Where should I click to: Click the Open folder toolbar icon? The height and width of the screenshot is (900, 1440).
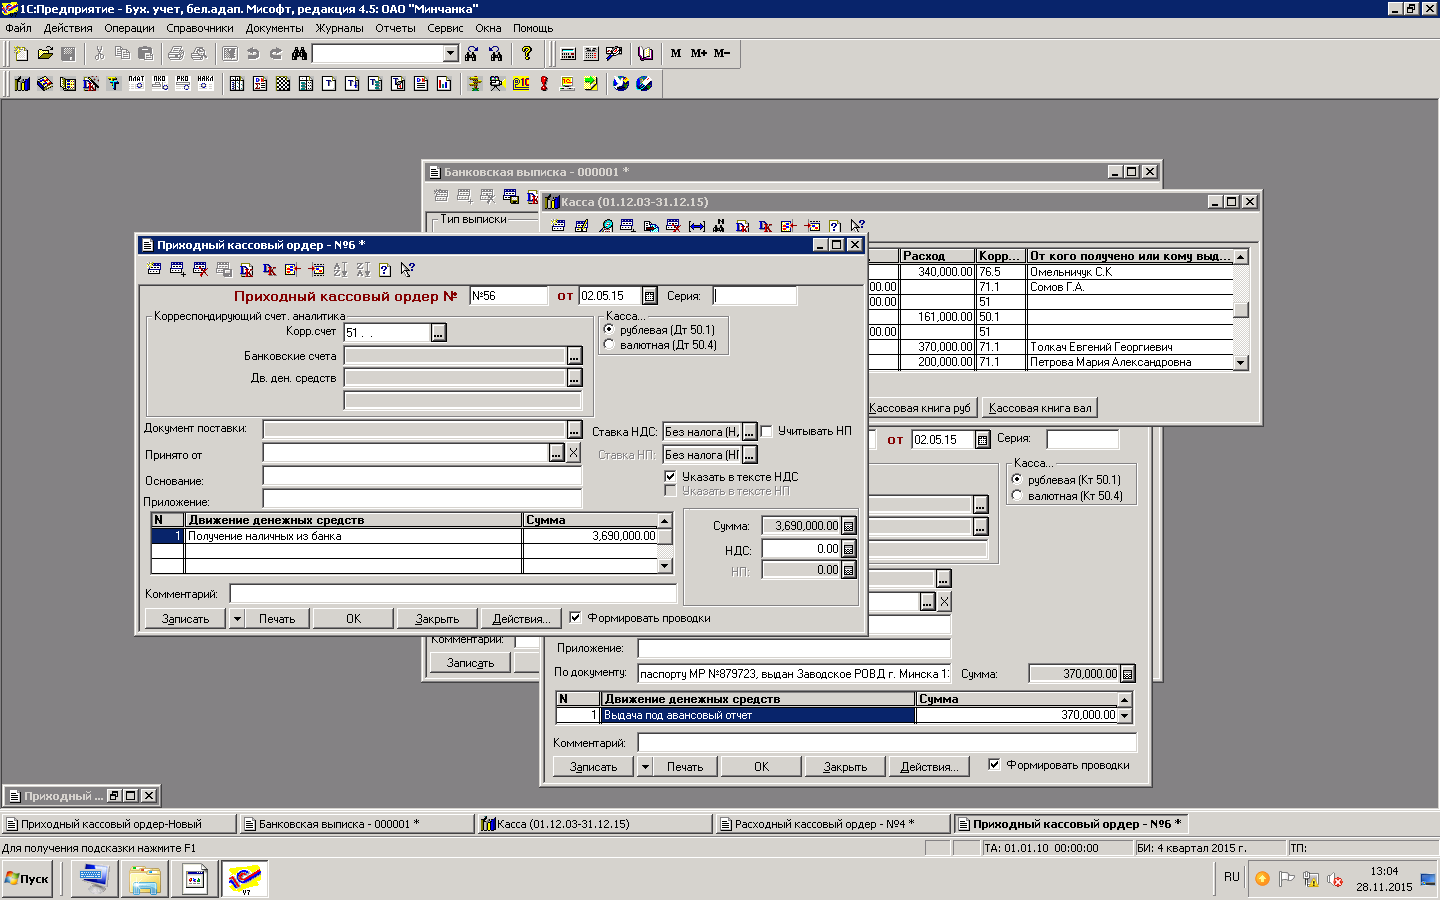click(x=45, y=53)
